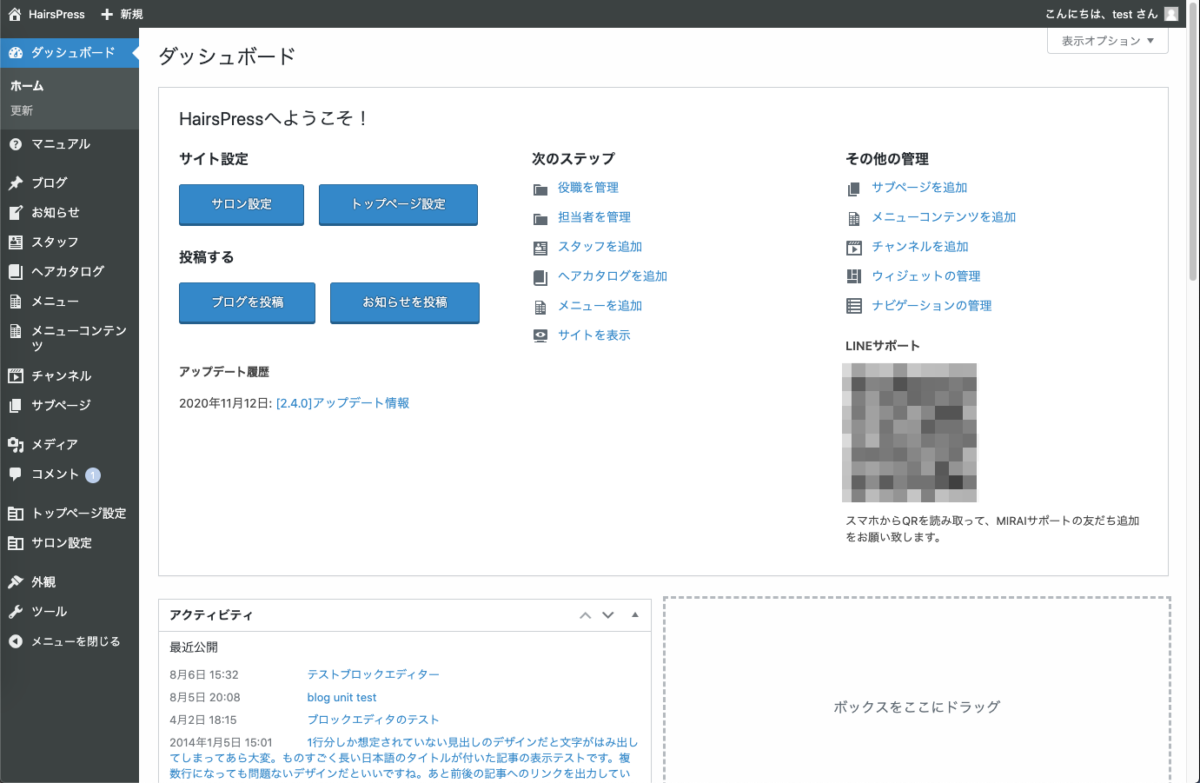Click the サイトを表示 eye icon
This screenshot has width=1200, height=783.
541,336
